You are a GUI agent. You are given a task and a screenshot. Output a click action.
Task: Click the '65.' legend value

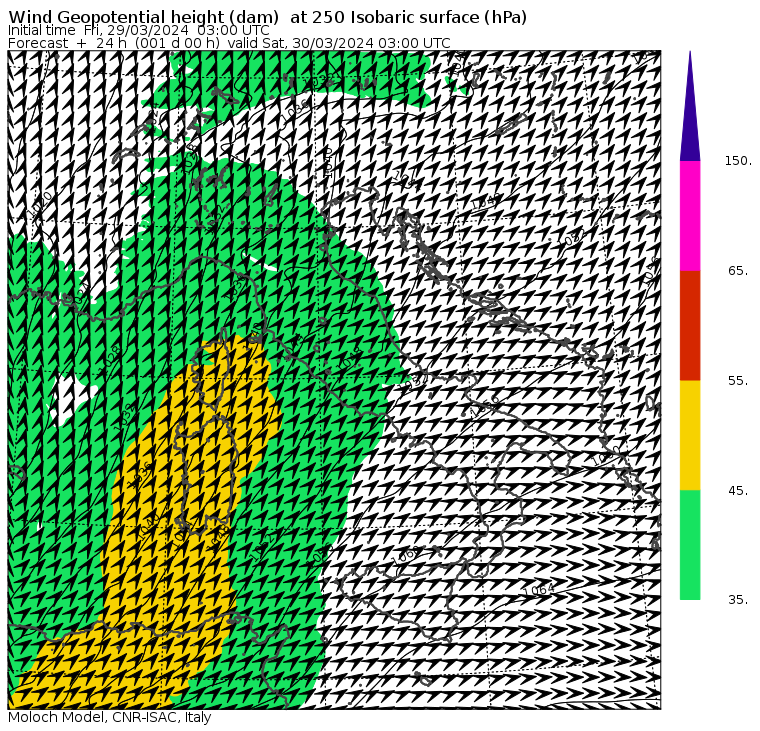point(738,270)
